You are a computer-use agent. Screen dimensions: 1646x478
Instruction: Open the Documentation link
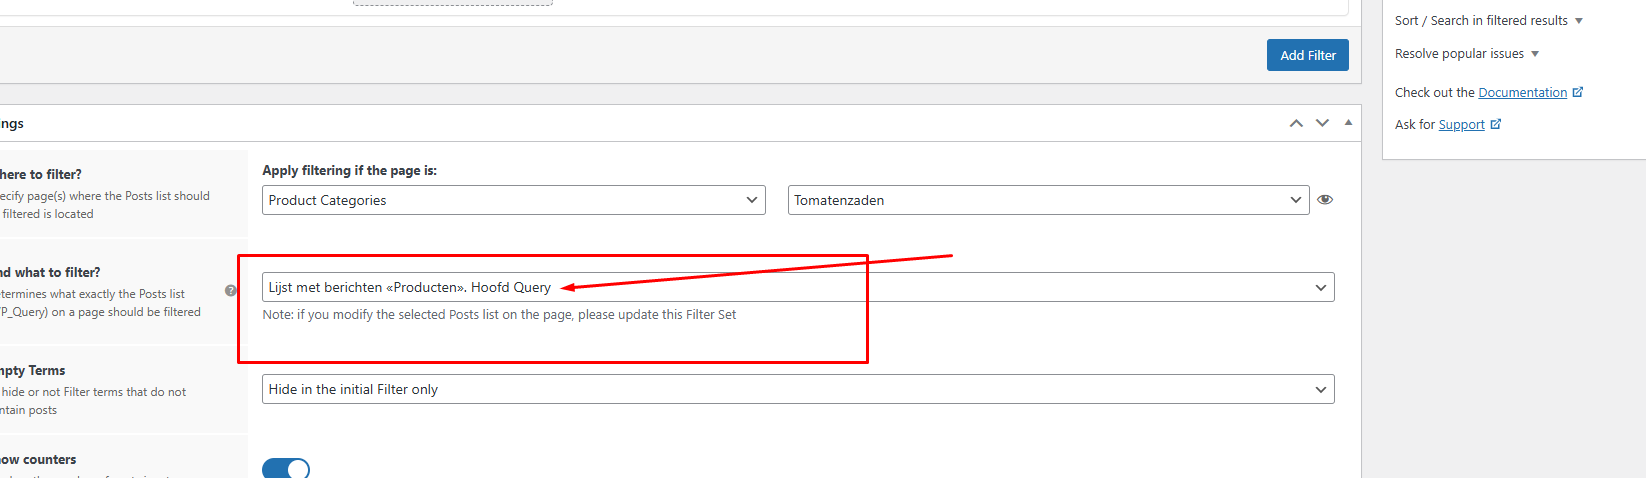[1522, 92]
